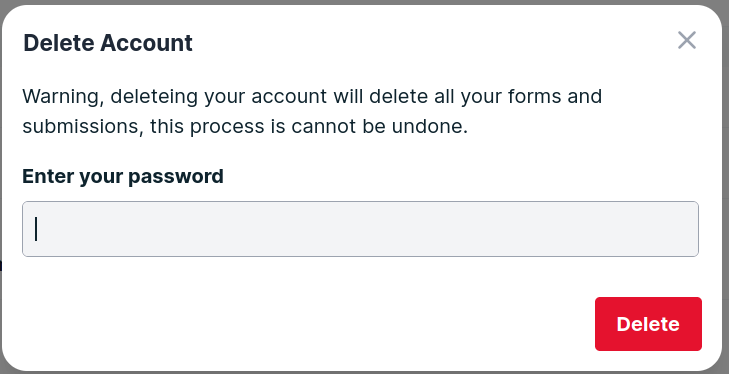Place cursor at text caret in password box

36,229
